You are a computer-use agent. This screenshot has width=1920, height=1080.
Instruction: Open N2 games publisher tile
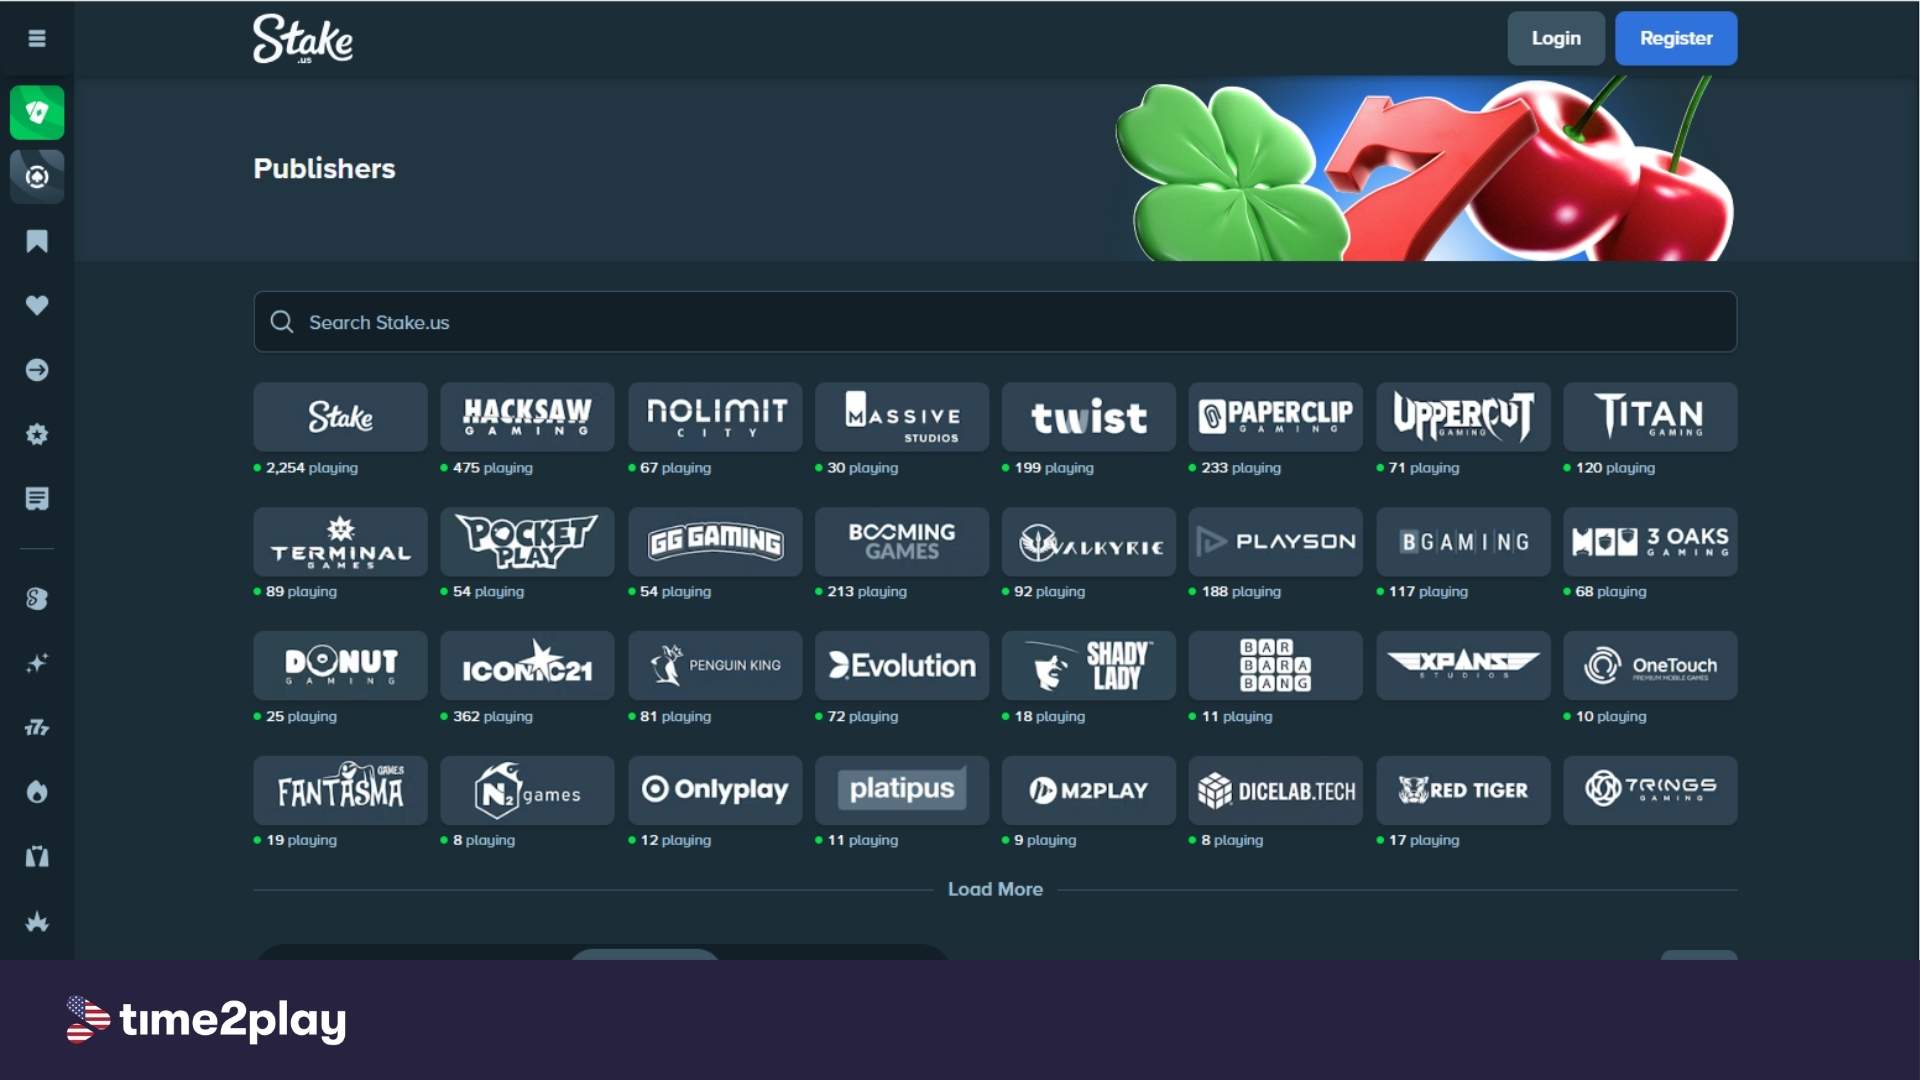[527, 790]
